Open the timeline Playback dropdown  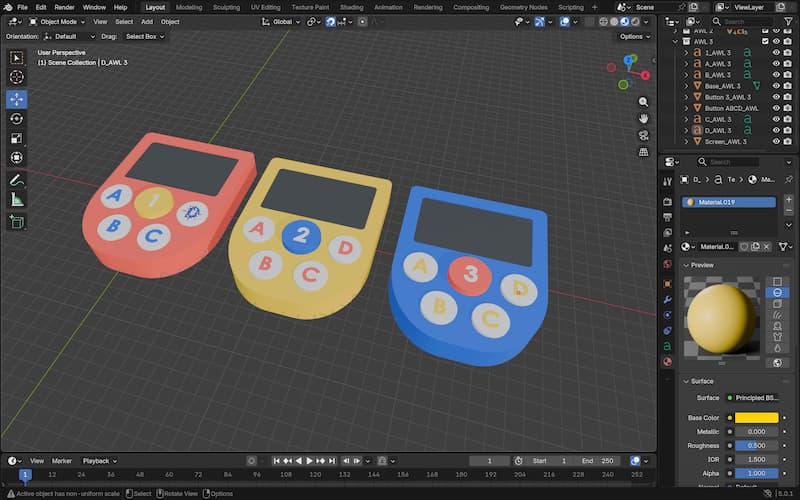(99, 461)
